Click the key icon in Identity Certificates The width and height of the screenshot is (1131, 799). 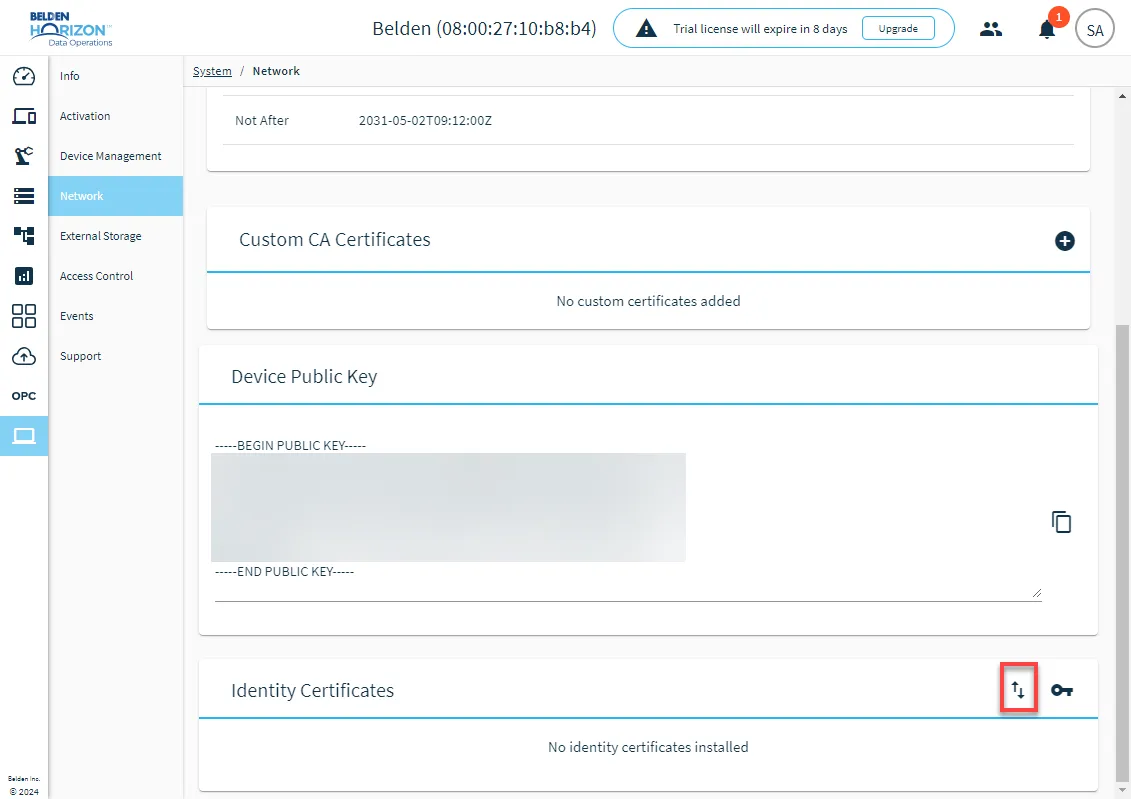click(x=1062, y=690)
